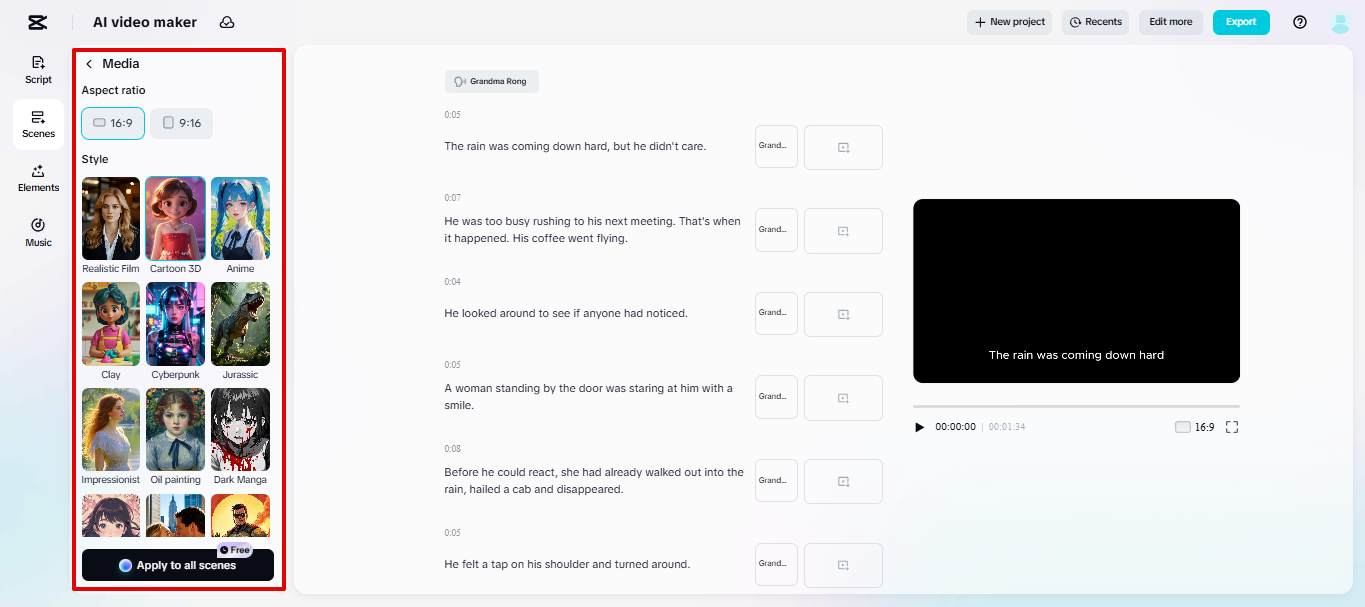
Task: Open the Music tab
Action: click(38, 233)
